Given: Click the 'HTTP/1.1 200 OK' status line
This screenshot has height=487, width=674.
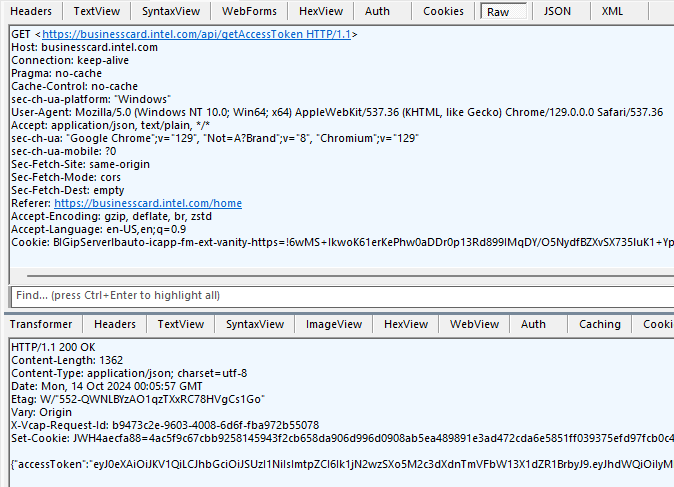Looking at the screenshot, I should [53, 347].
